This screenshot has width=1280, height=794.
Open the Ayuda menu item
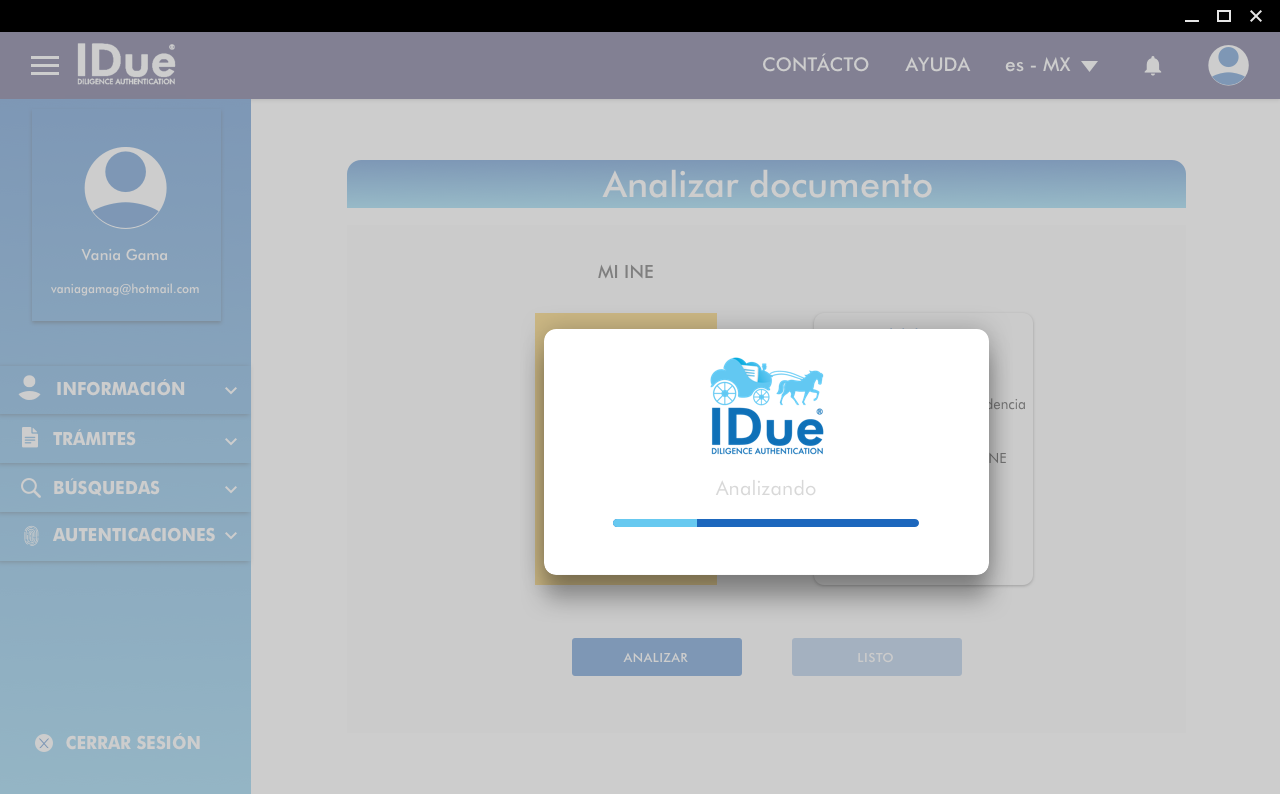pyautogui.click(x=937, y=65)
